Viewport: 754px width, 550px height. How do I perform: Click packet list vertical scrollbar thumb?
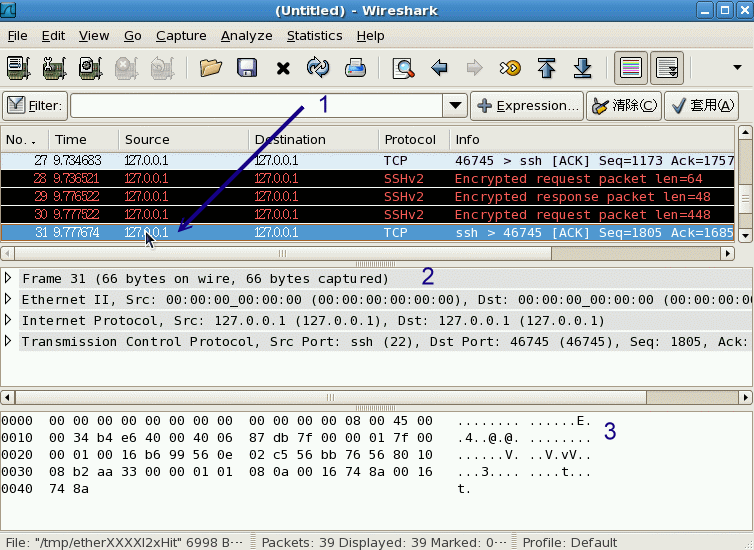pos(745,199)
